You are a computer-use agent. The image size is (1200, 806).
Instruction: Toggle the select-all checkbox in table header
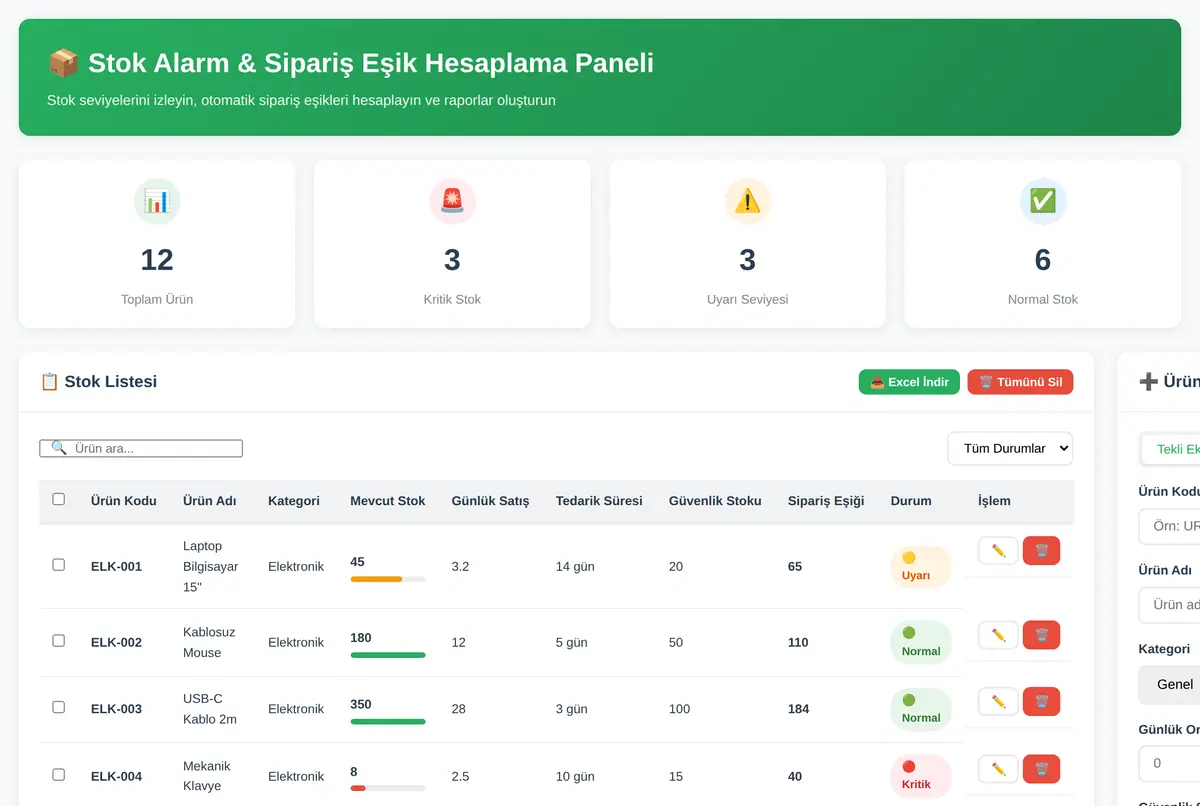58,499
